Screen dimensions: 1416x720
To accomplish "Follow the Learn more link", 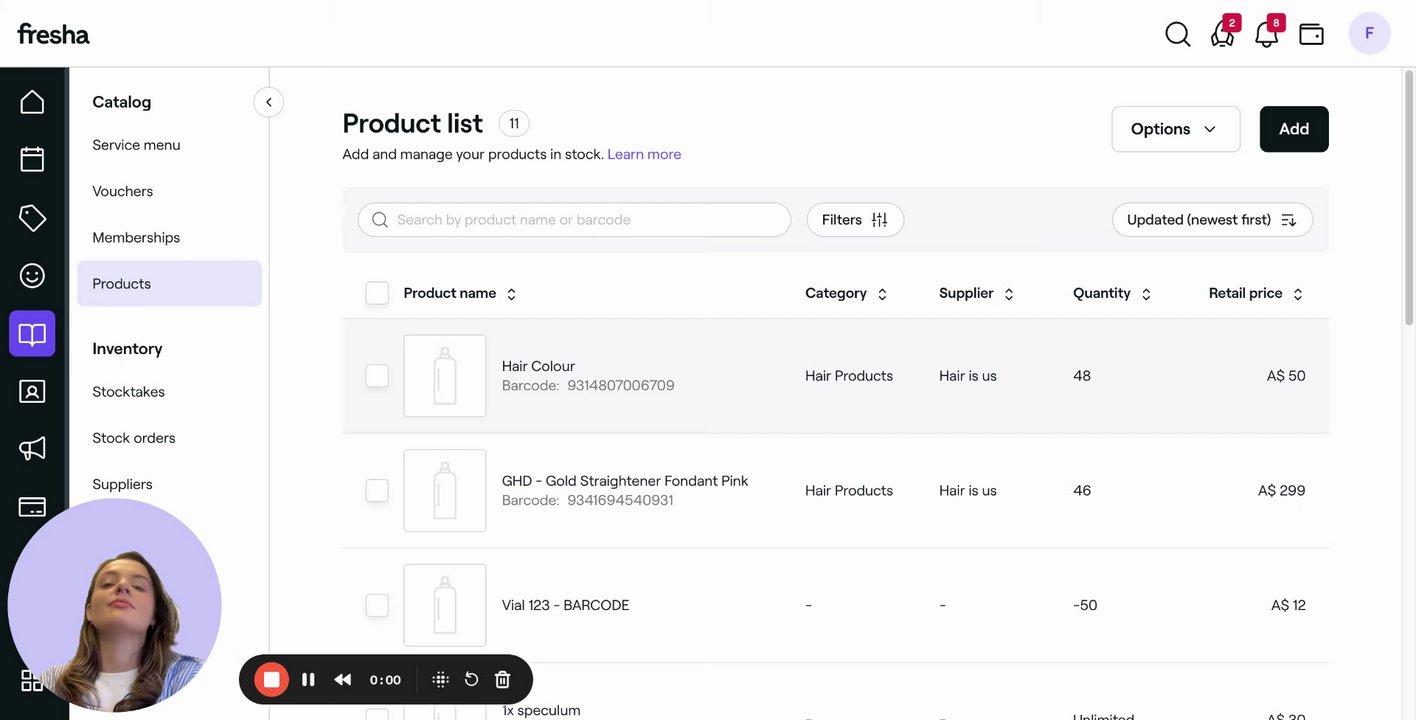I will 644,154.
